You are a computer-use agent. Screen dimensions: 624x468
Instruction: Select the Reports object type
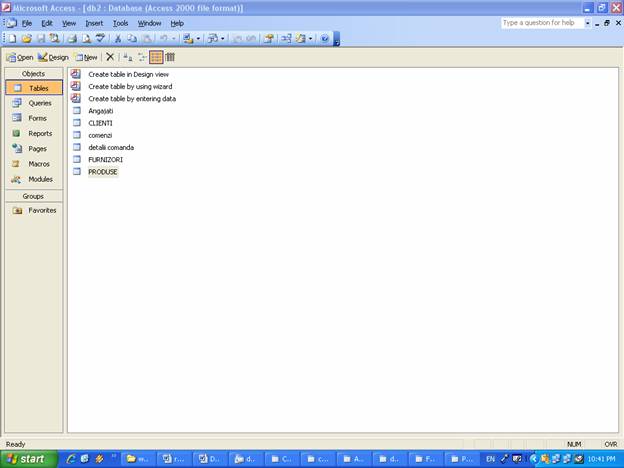(x=34, y=133)
